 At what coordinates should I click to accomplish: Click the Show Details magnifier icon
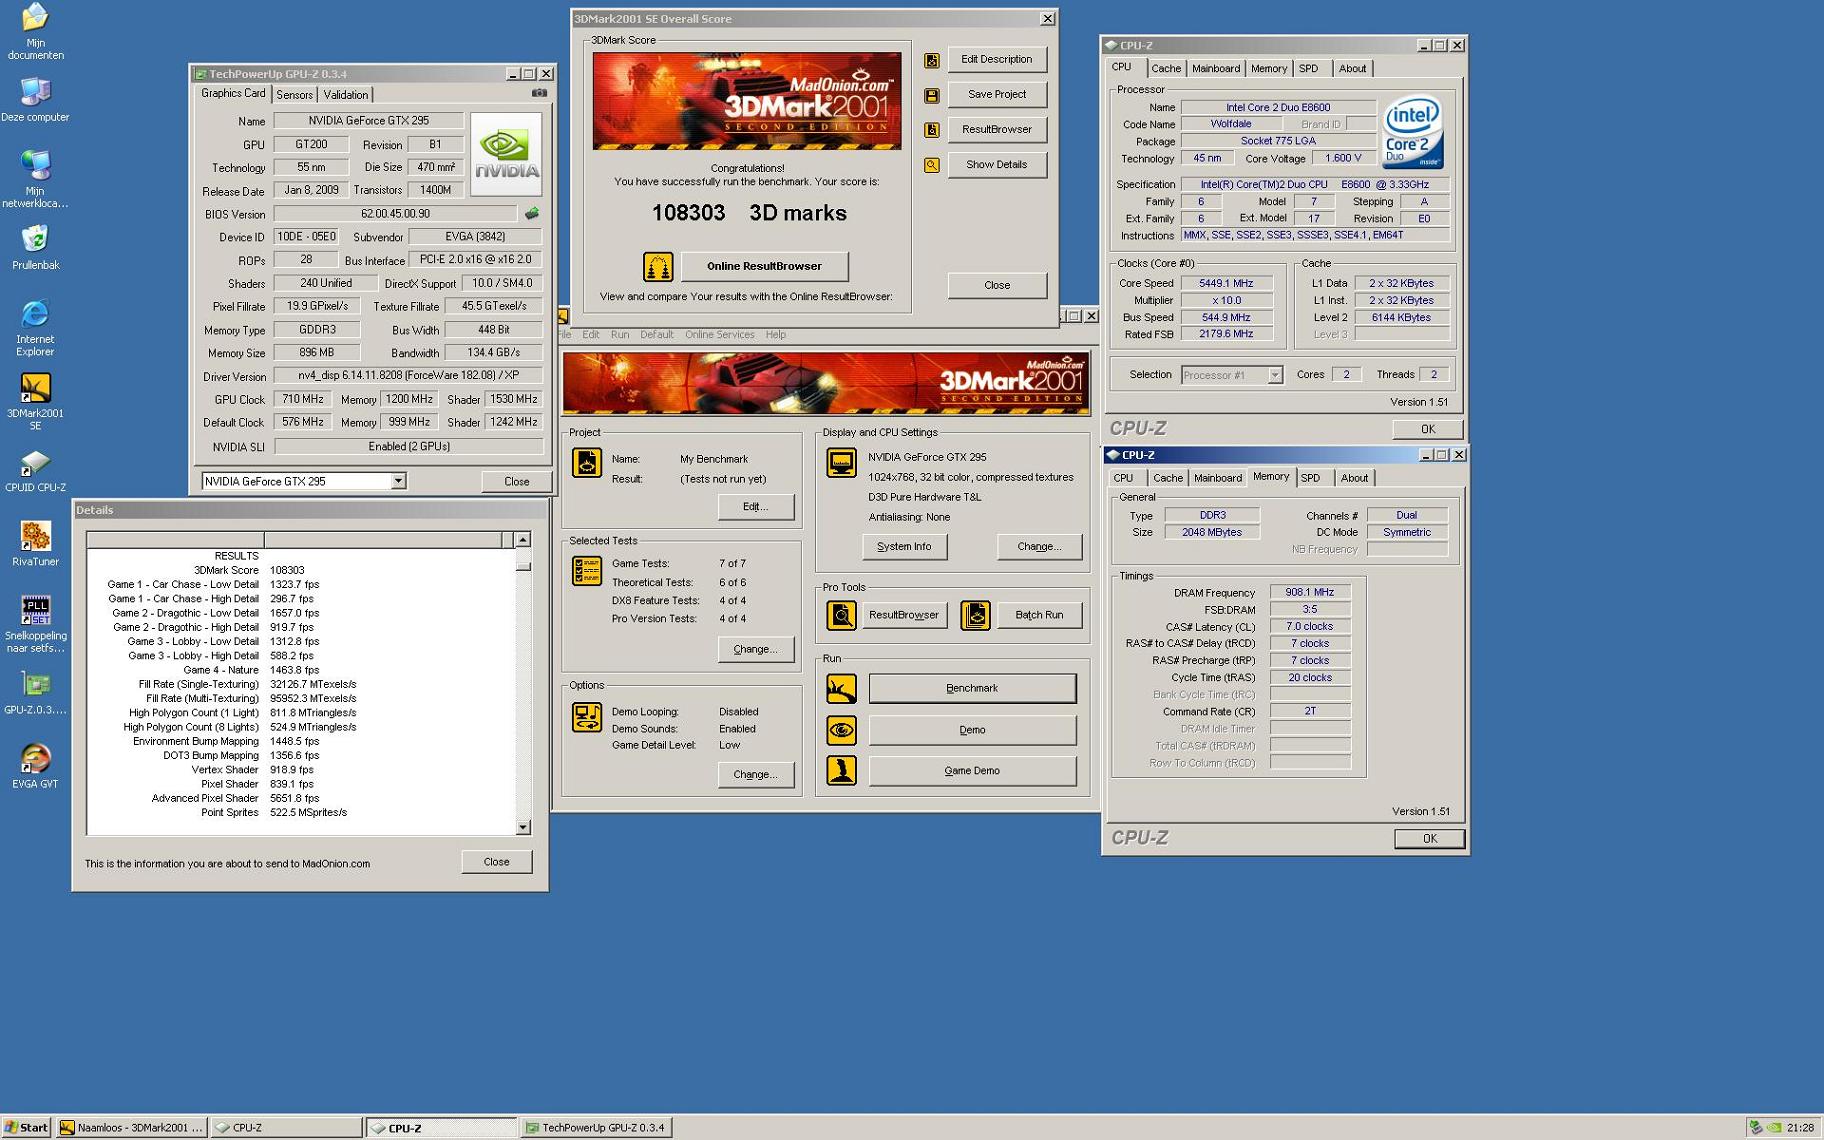click(931, 165)
